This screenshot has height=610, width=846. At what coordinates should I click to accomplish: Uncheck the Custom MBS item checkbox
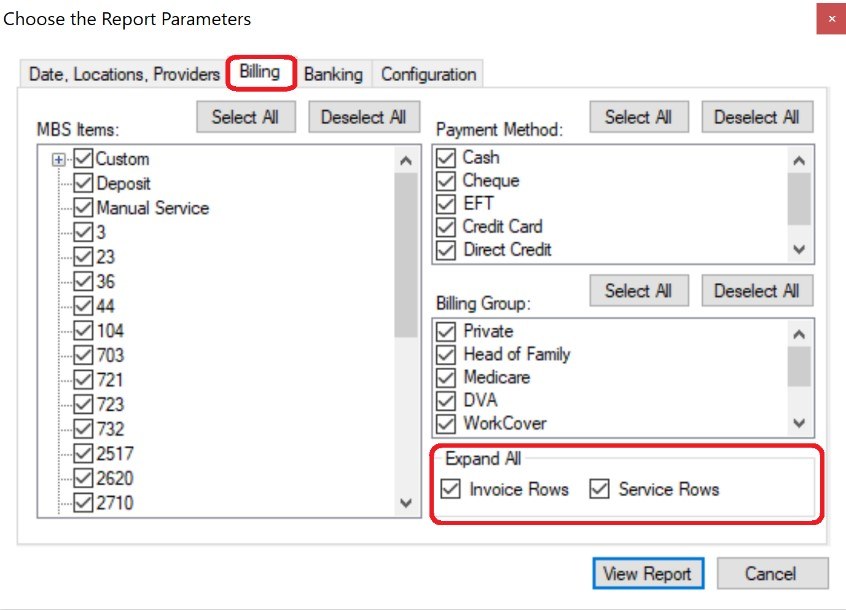83,159
